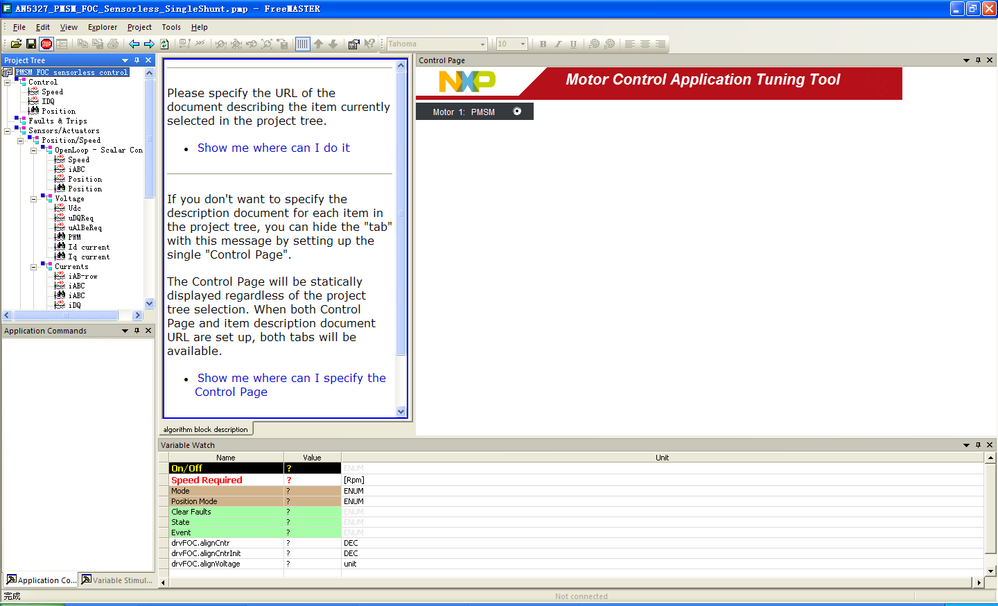Save the project using the floppy icon
This screenshot has width=998, height=606.
point(31,44)
